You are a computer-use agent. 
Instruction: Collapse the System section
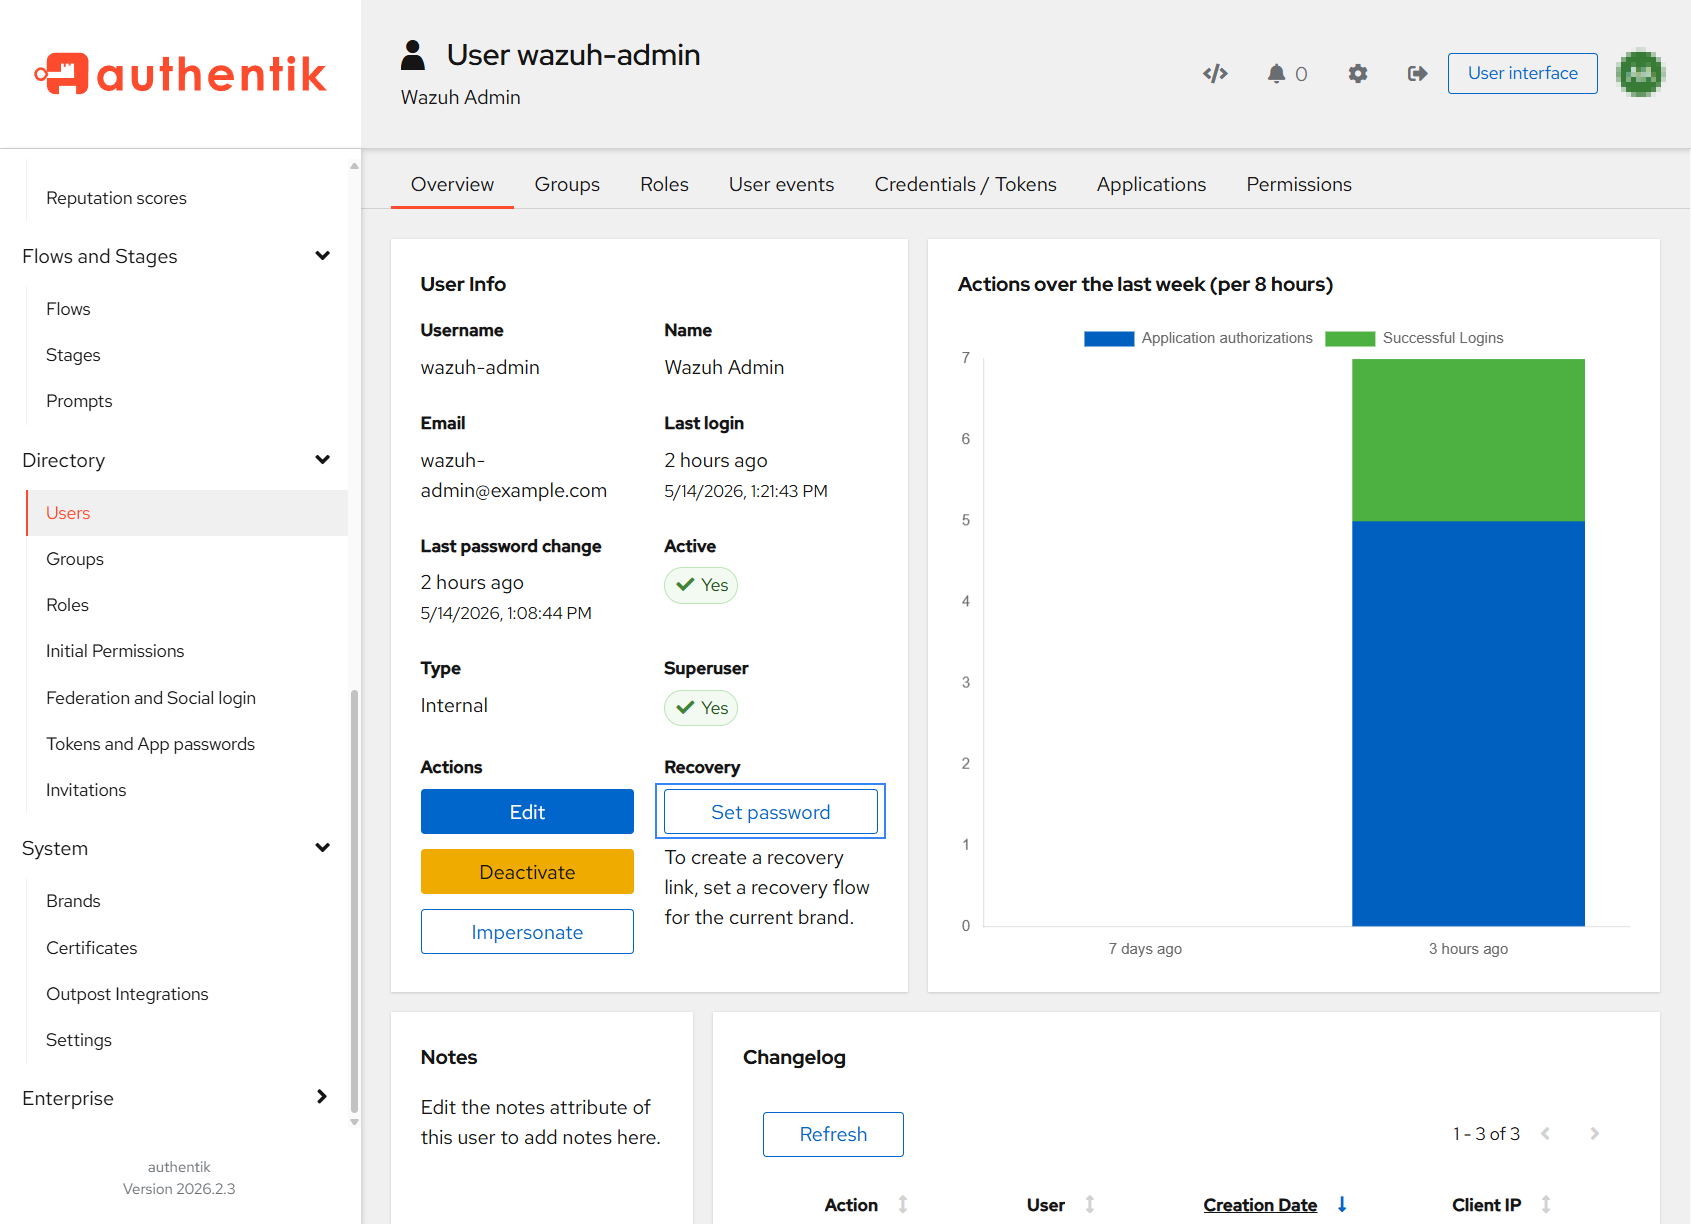point(323,848)
